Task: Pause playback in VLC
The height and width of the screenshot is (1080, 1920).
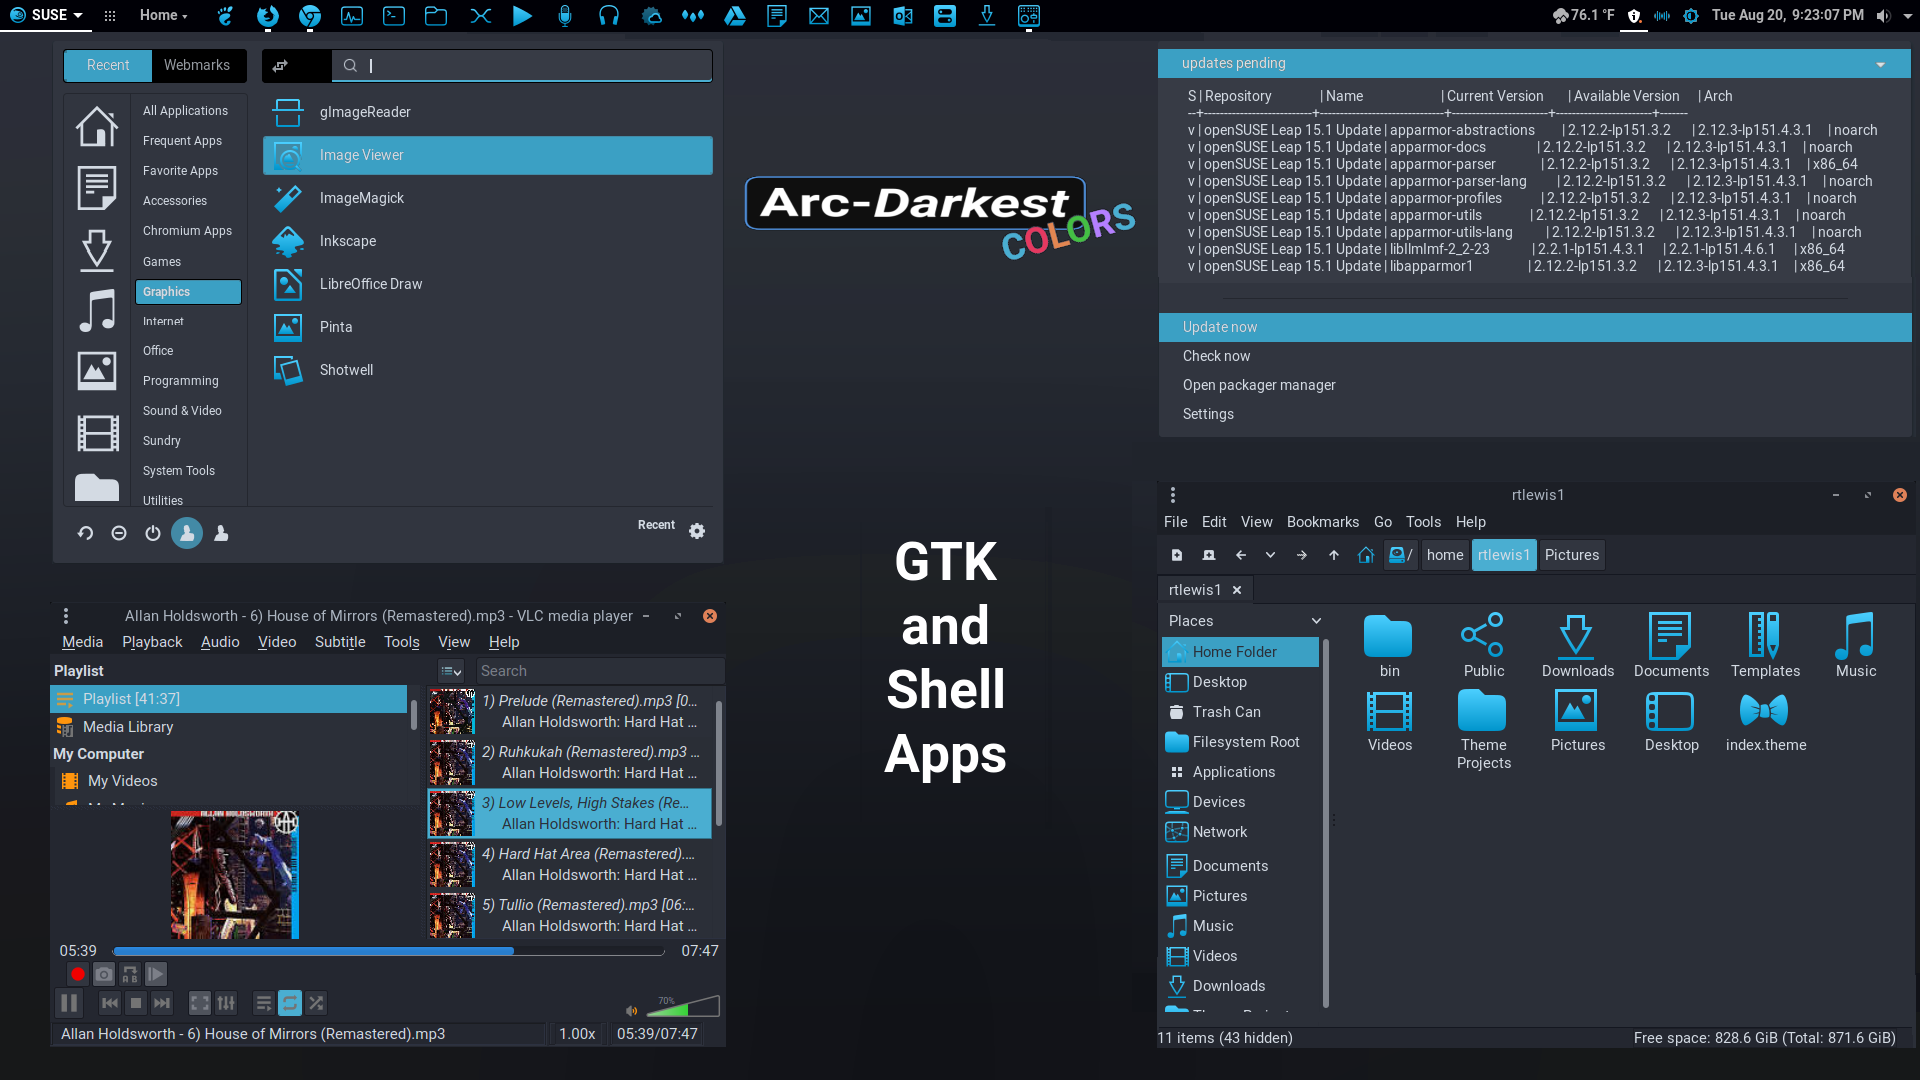Action: (69, 1003)
